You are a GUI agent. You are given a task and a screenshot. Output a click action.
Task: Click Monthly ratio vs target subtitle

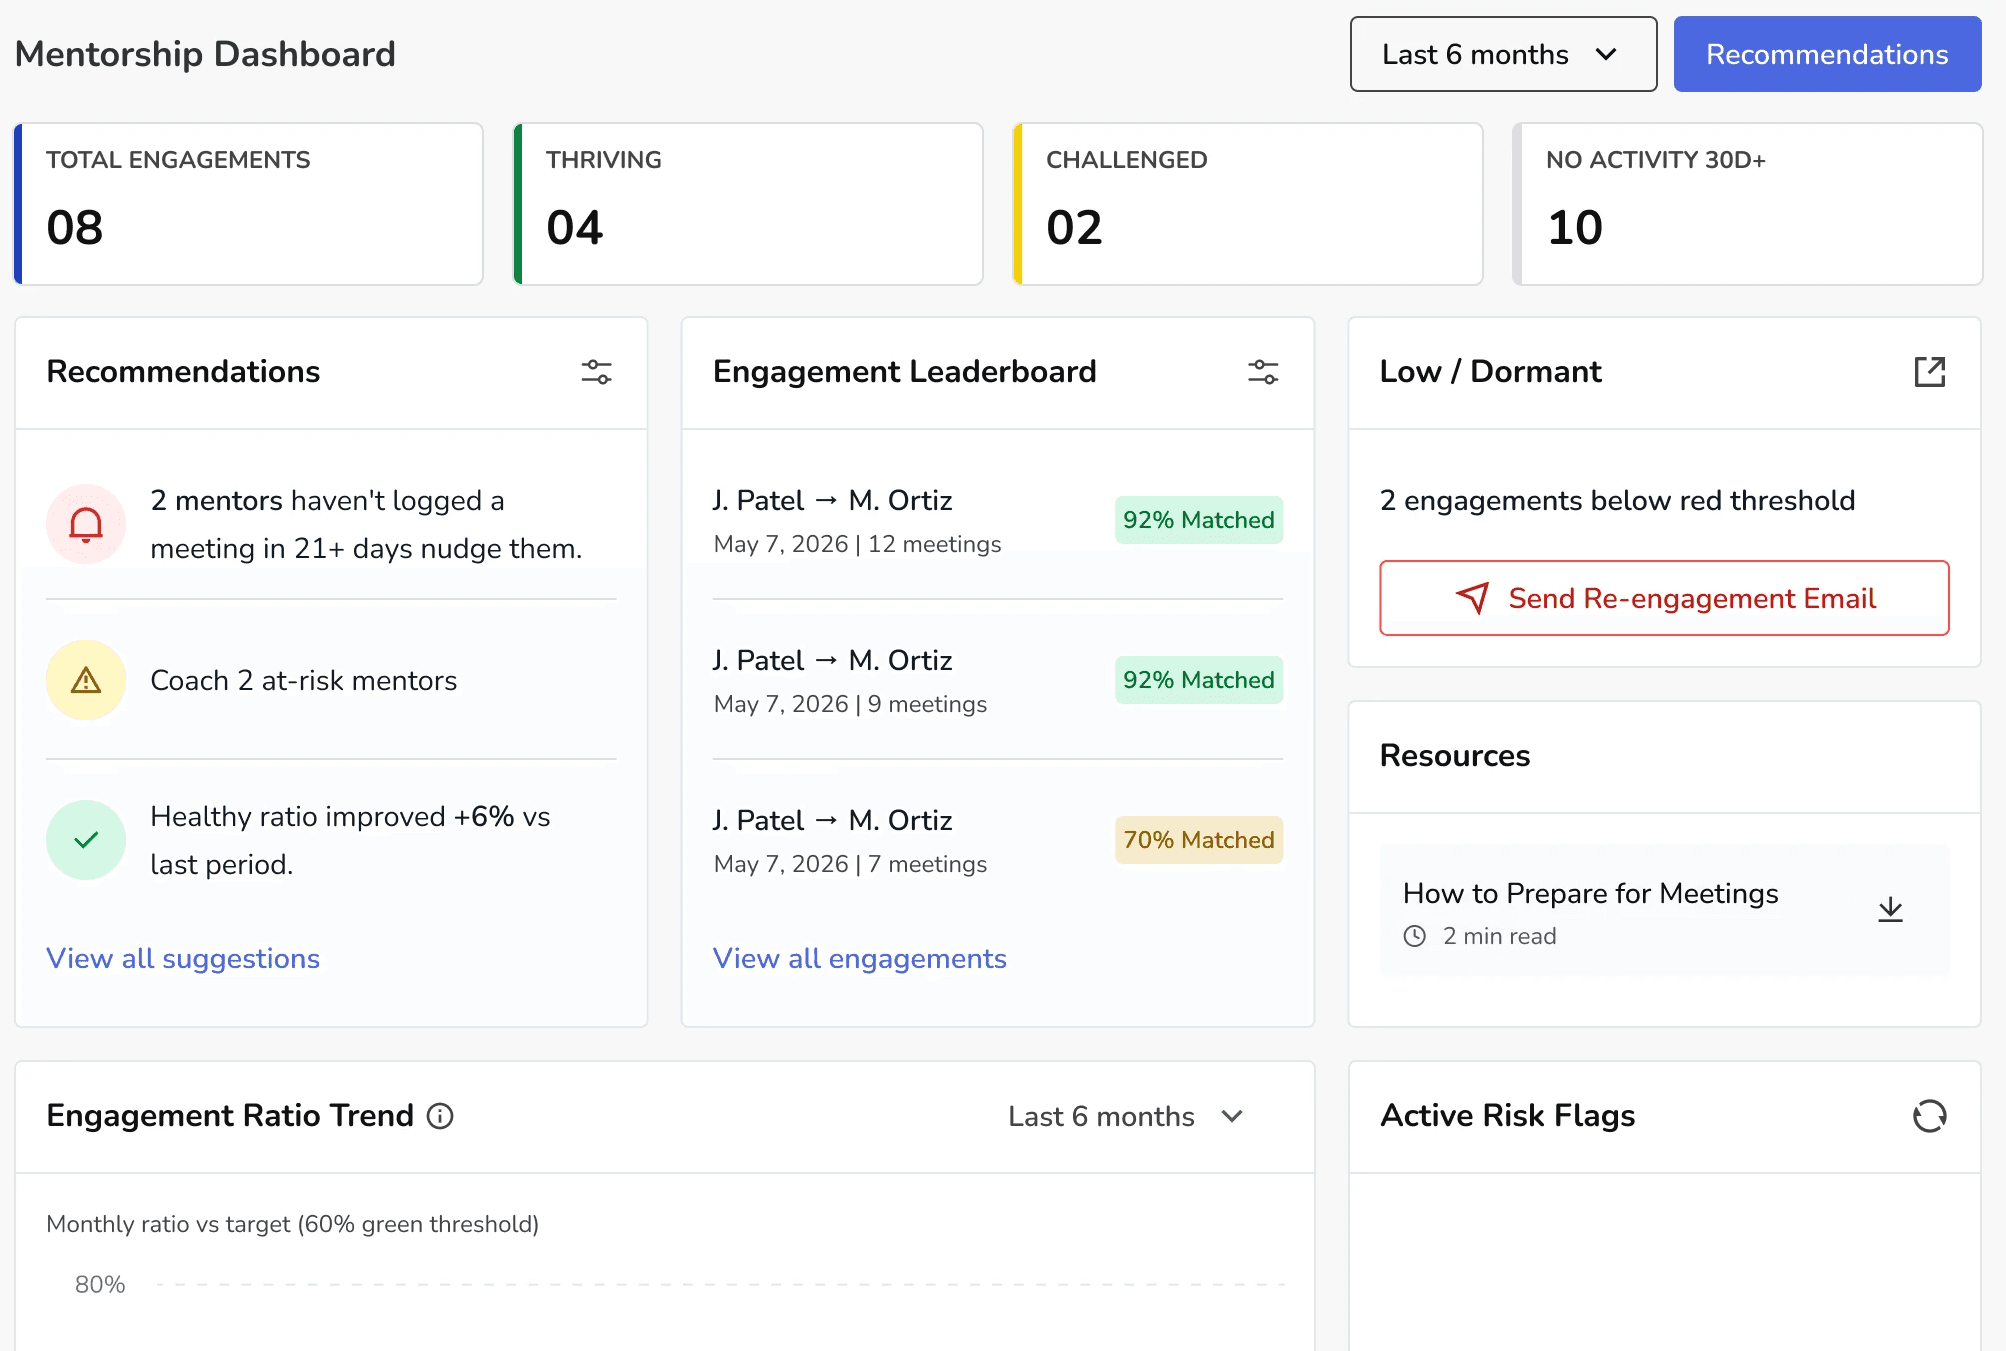(x=292, y=1224)
